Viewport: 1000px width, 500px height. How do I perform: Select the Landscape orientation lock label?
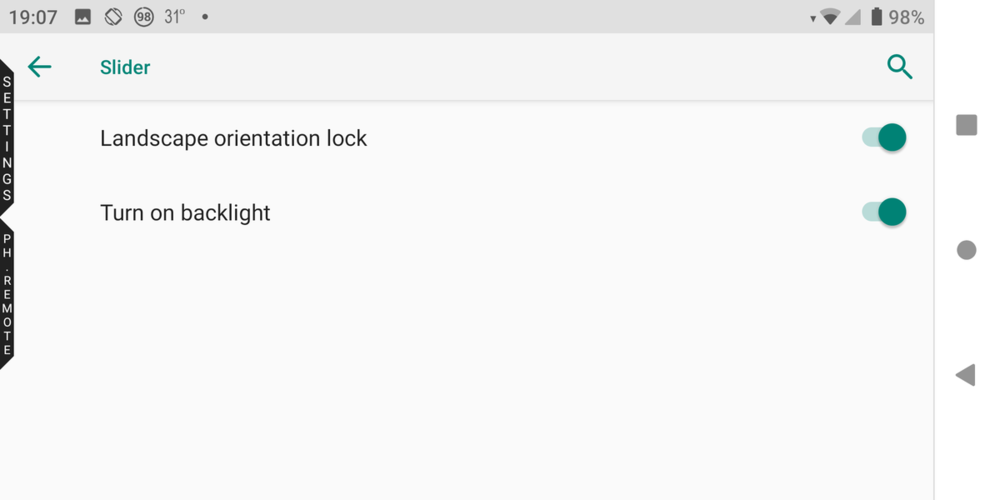233,138
